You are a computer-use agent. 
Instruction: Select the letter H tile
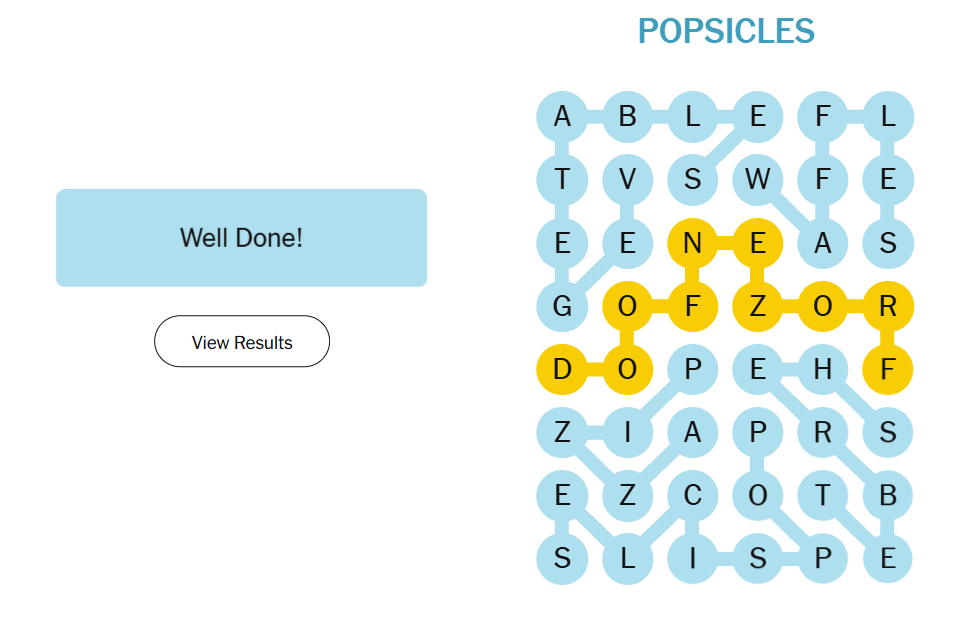coord(822,369)
